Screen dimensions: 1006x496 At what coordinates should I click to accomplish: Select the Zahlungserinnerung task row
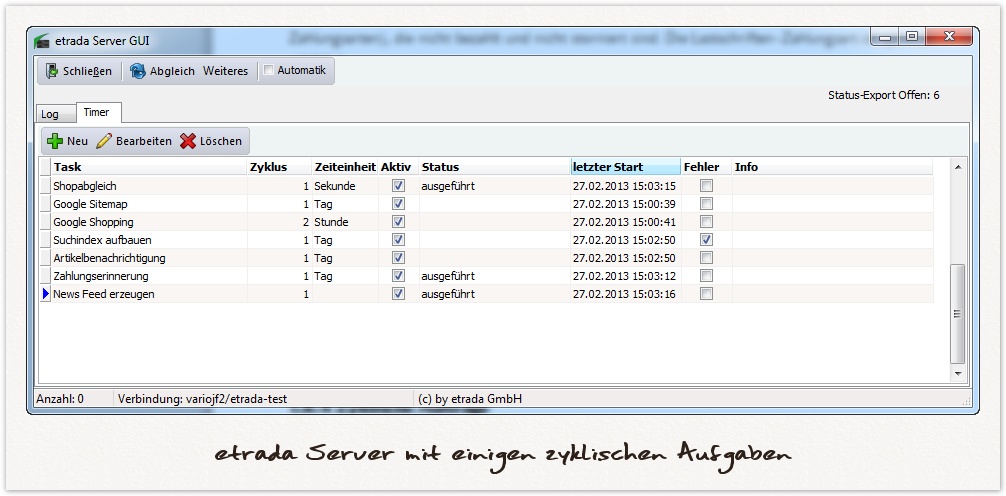101,276
